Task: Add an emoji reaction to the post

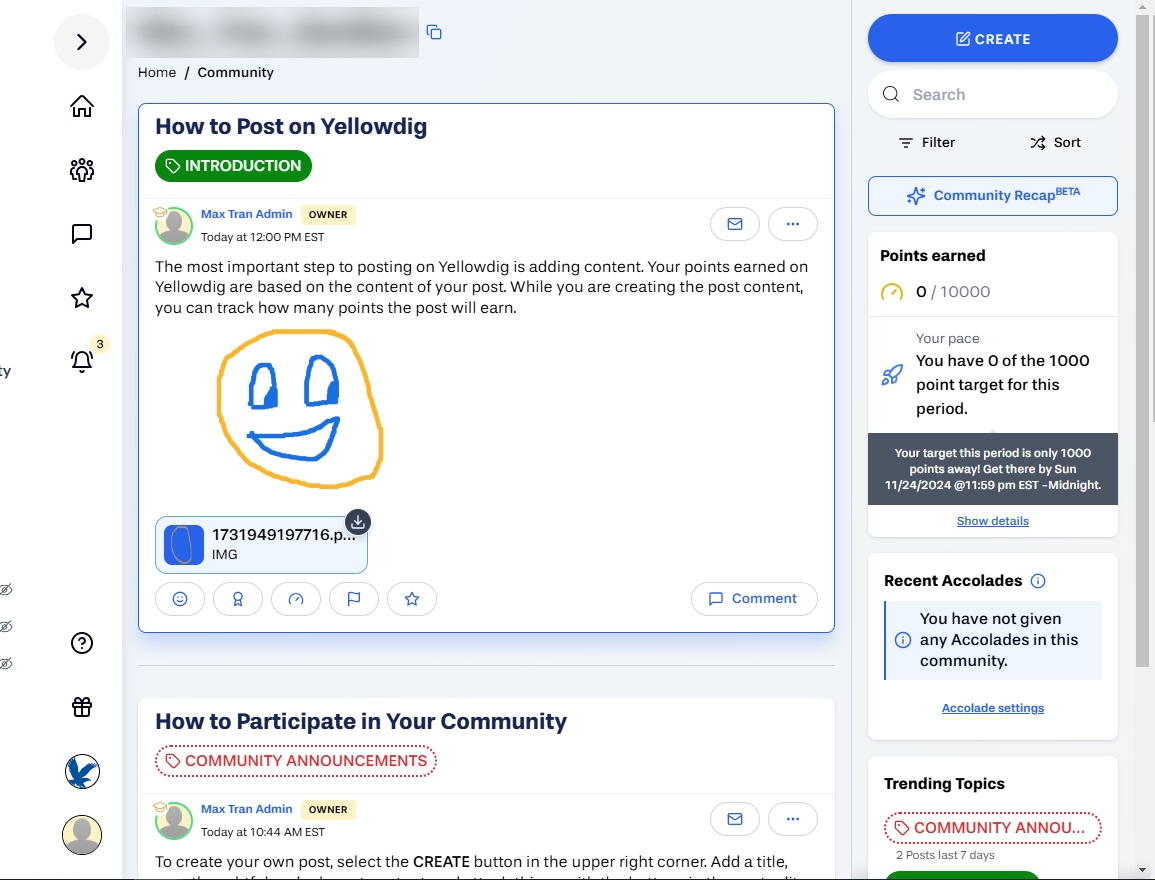Action: 180,599
